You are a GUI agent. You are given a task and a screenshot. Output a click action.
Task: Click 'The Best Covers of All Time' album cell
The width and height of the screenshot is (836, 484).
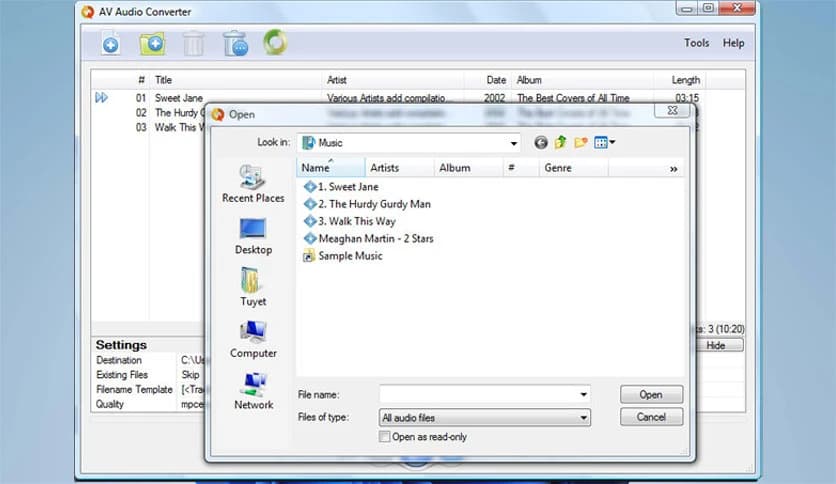click(x=573, y=98)
